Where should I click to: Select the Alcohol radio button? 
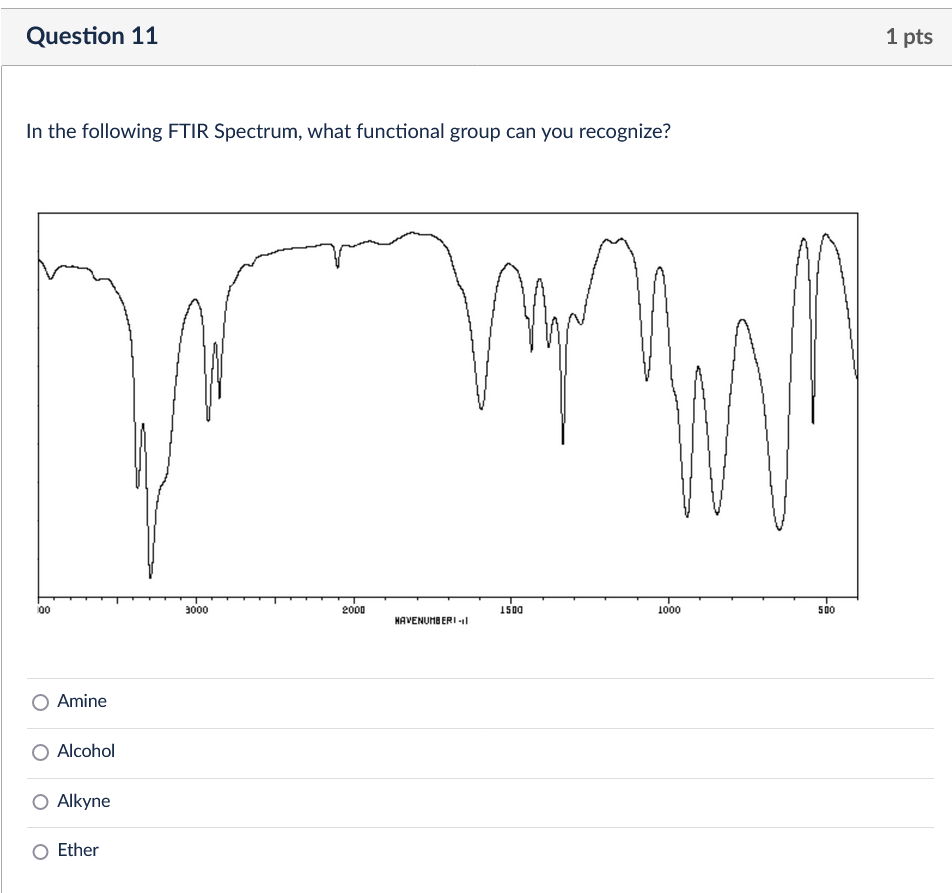click(41, 752)
